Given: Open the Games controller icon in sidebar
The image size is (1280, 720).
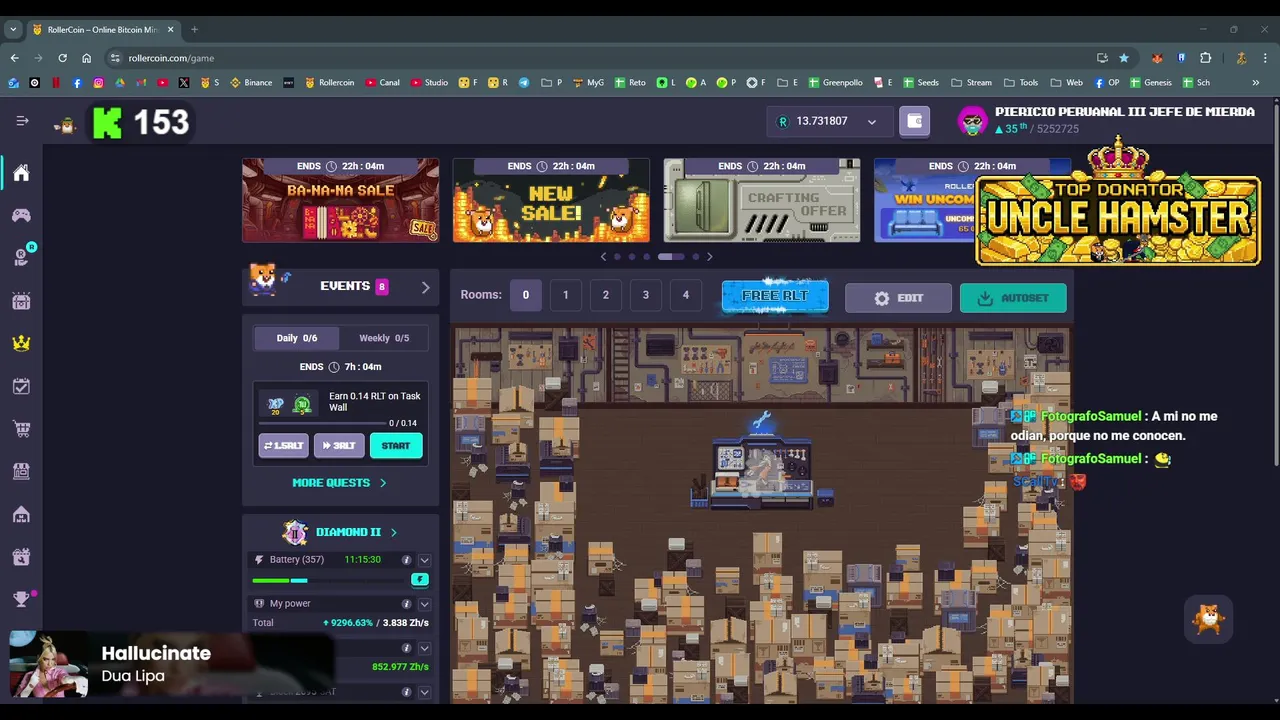Looking at the screenshot, I should coord(21,215).
